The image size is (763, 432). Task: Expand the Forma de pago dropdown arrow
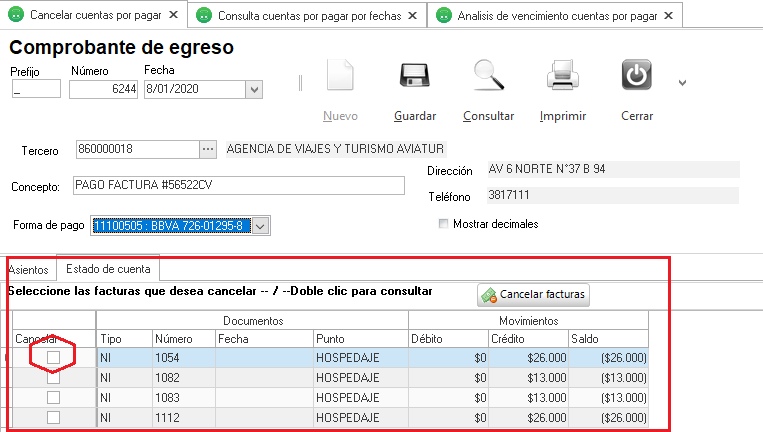(x=260, y=226)
